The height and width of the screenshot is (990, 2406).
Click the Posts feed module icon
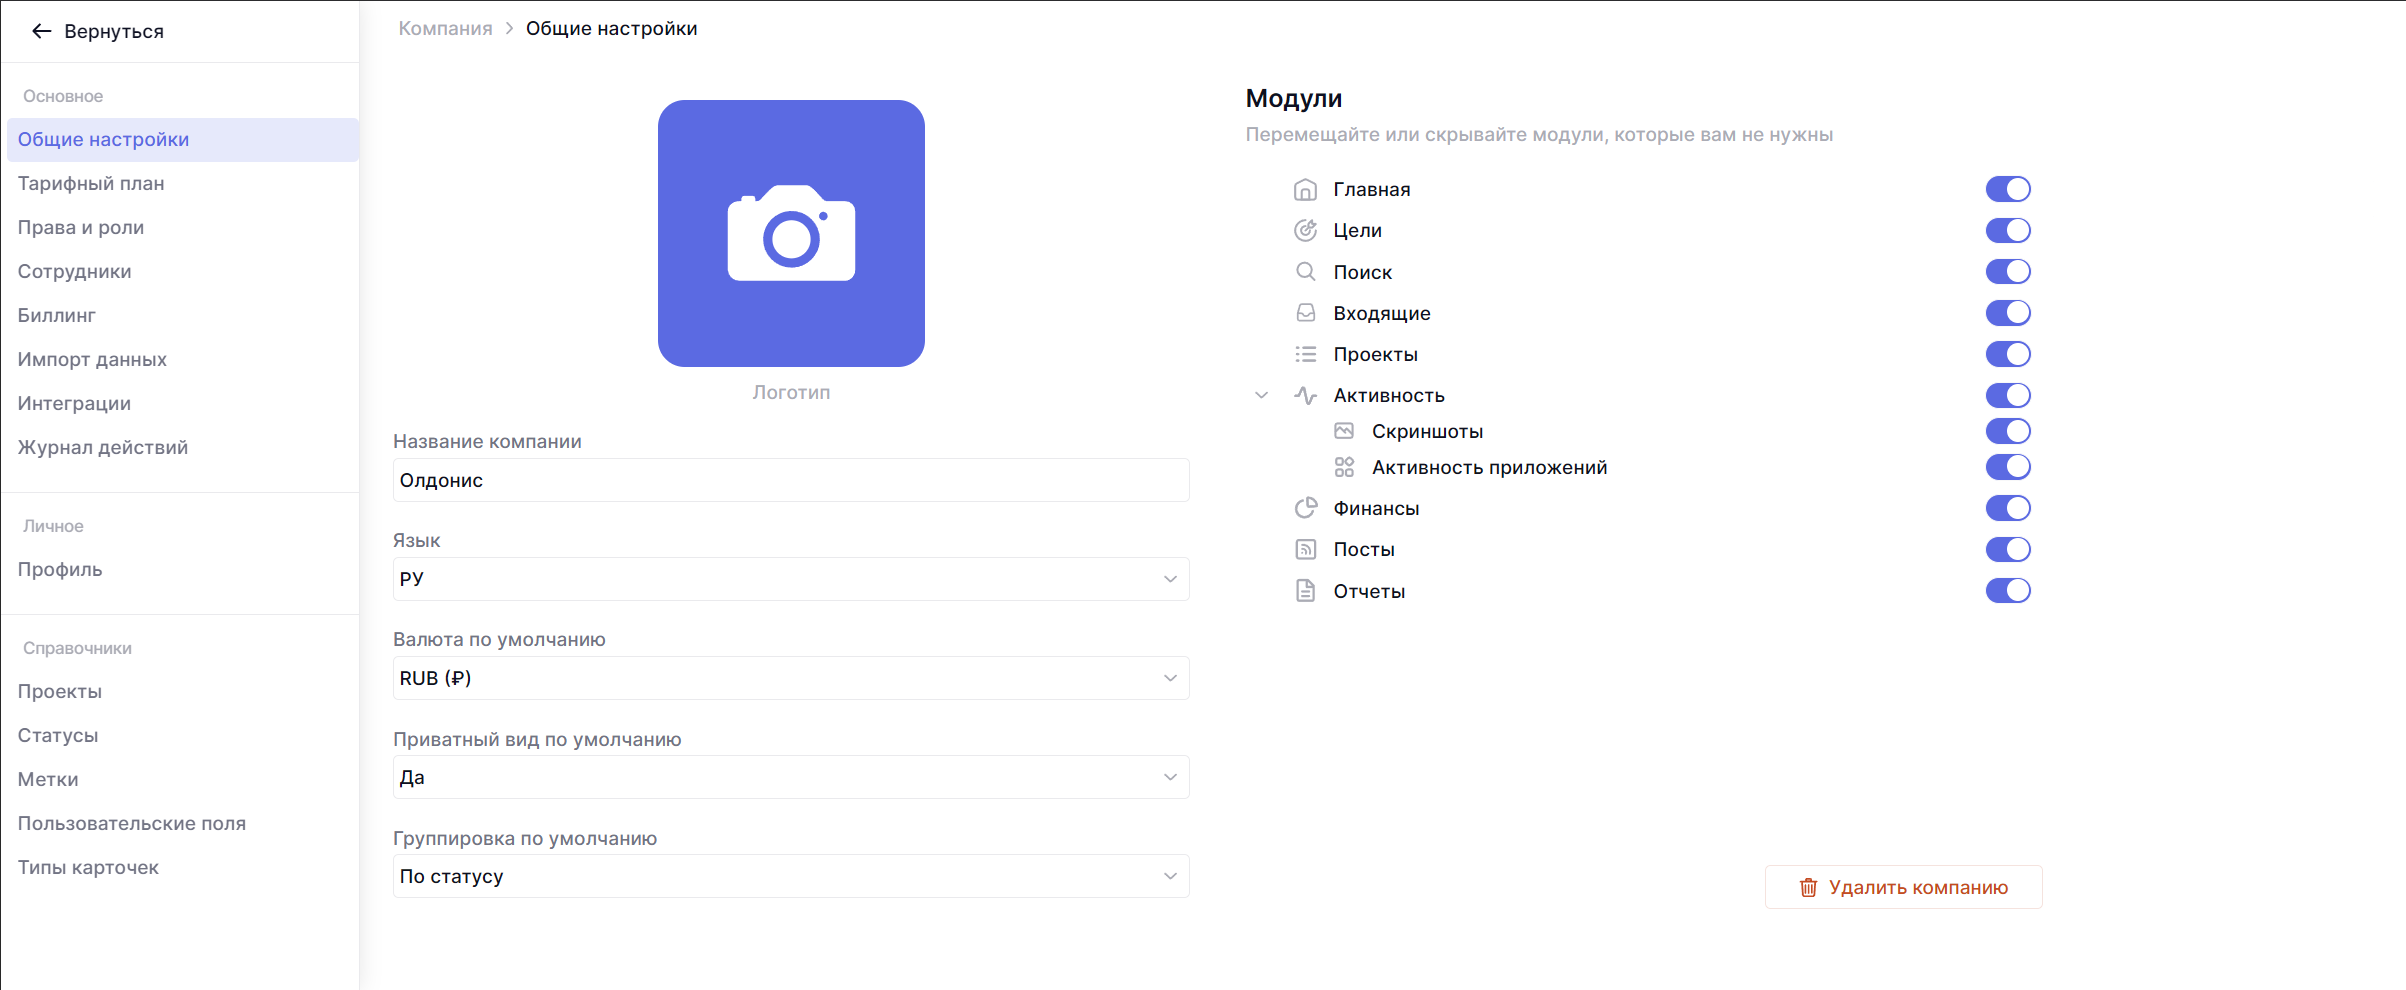[x=1305, y=549]
